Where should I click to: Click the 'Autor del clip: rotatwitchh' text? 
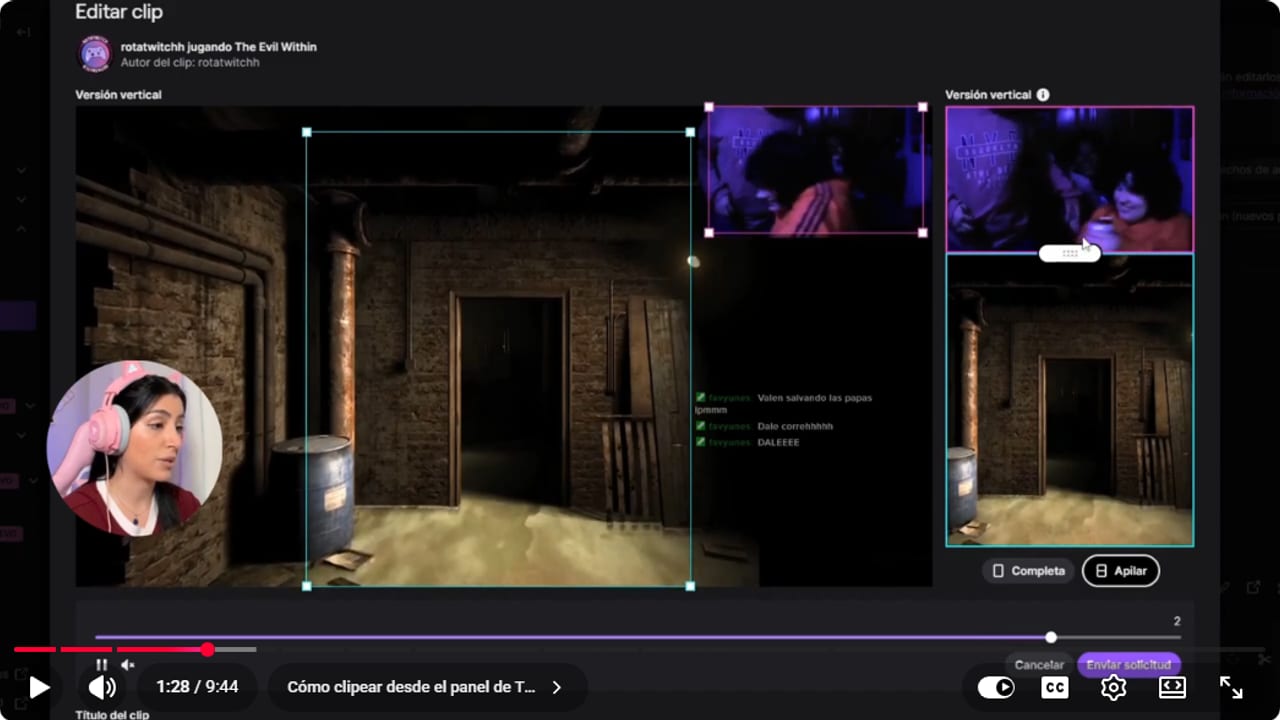[190, 62]
